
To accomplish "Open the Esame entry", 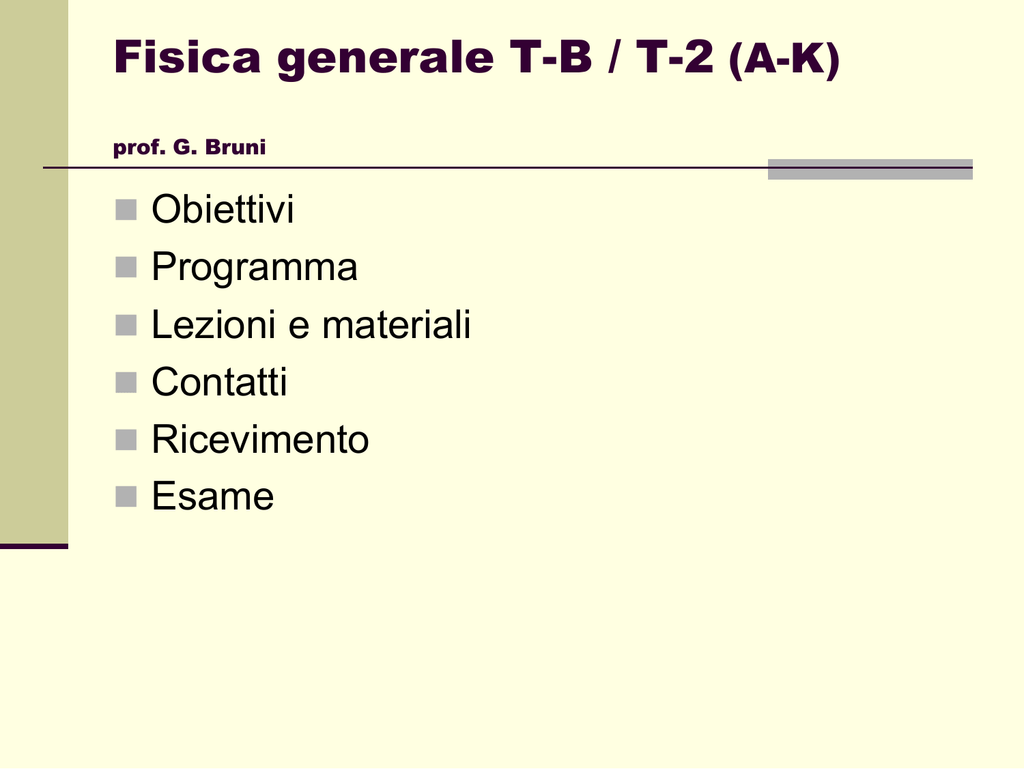I will pyautogui.click(x=212, y=496).
